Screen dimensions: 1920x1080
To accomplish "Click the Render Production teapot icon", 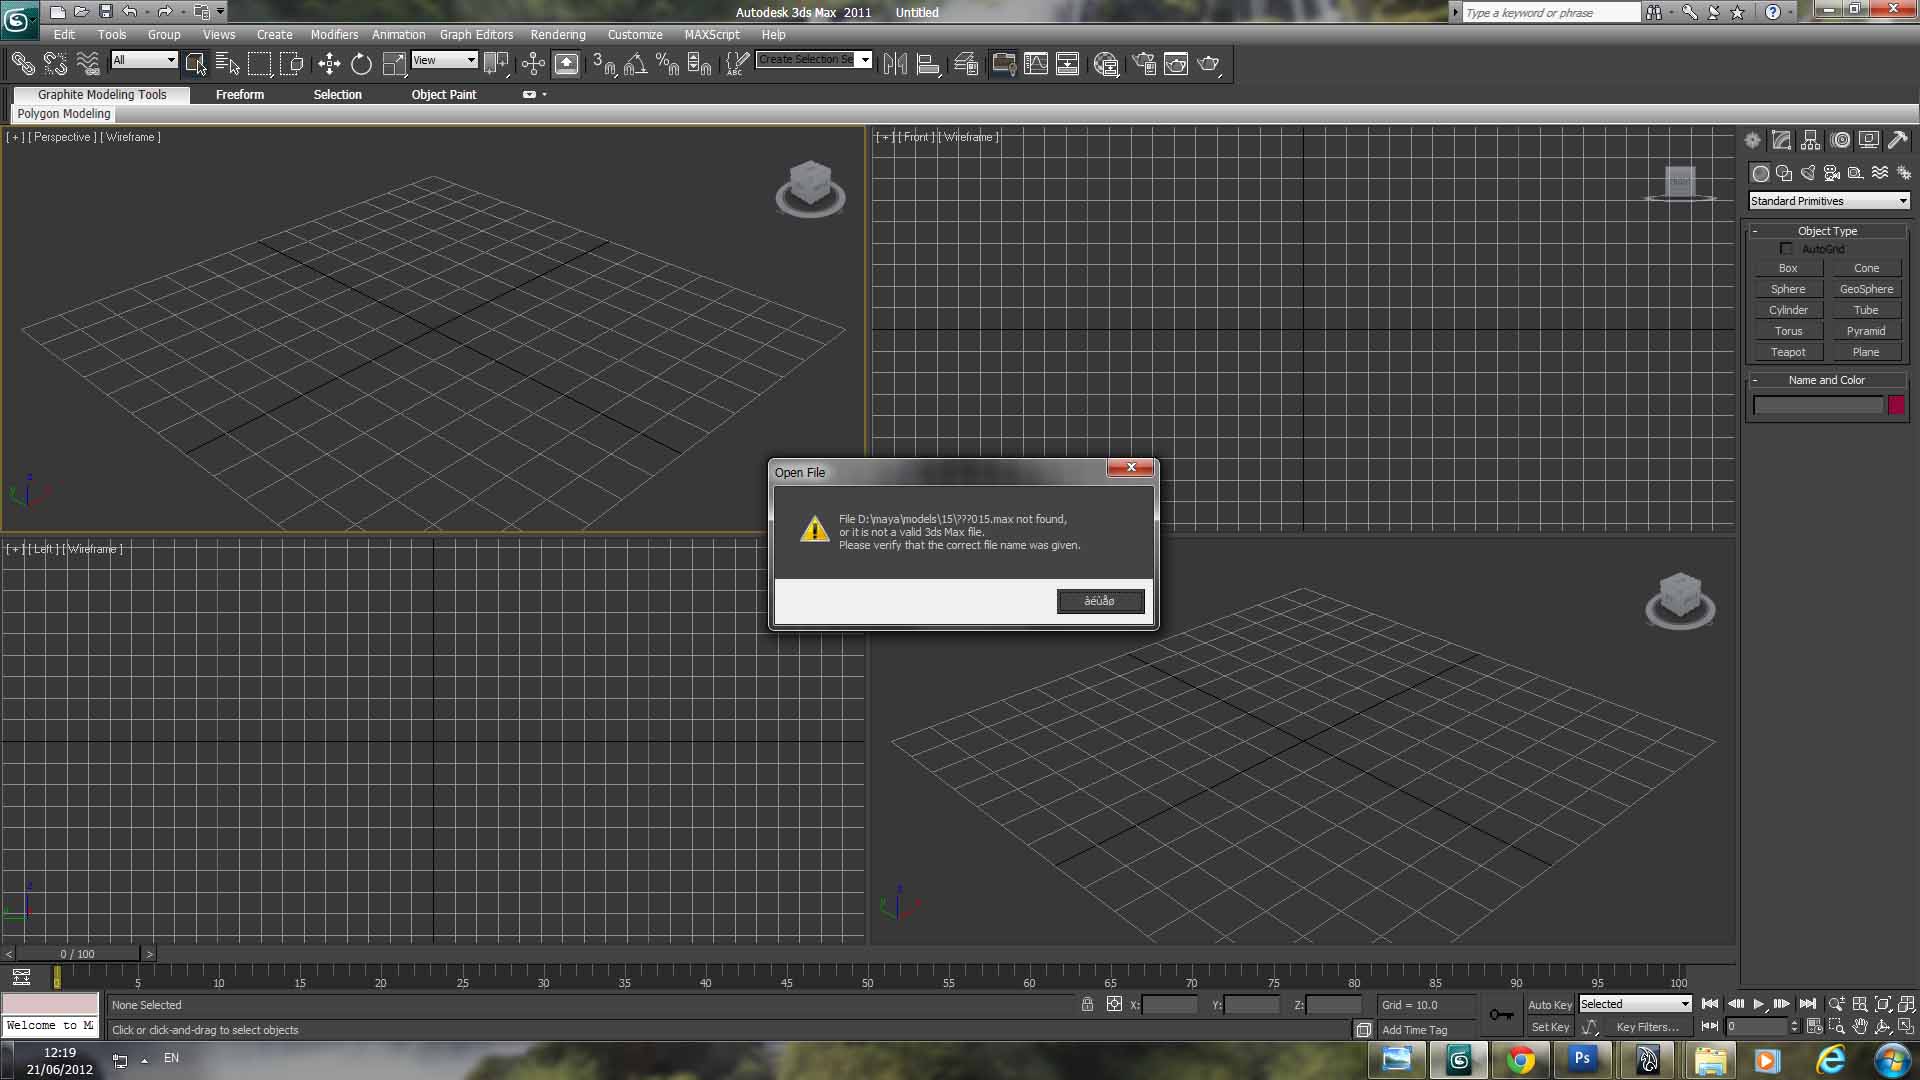I will click(1208, 64).
